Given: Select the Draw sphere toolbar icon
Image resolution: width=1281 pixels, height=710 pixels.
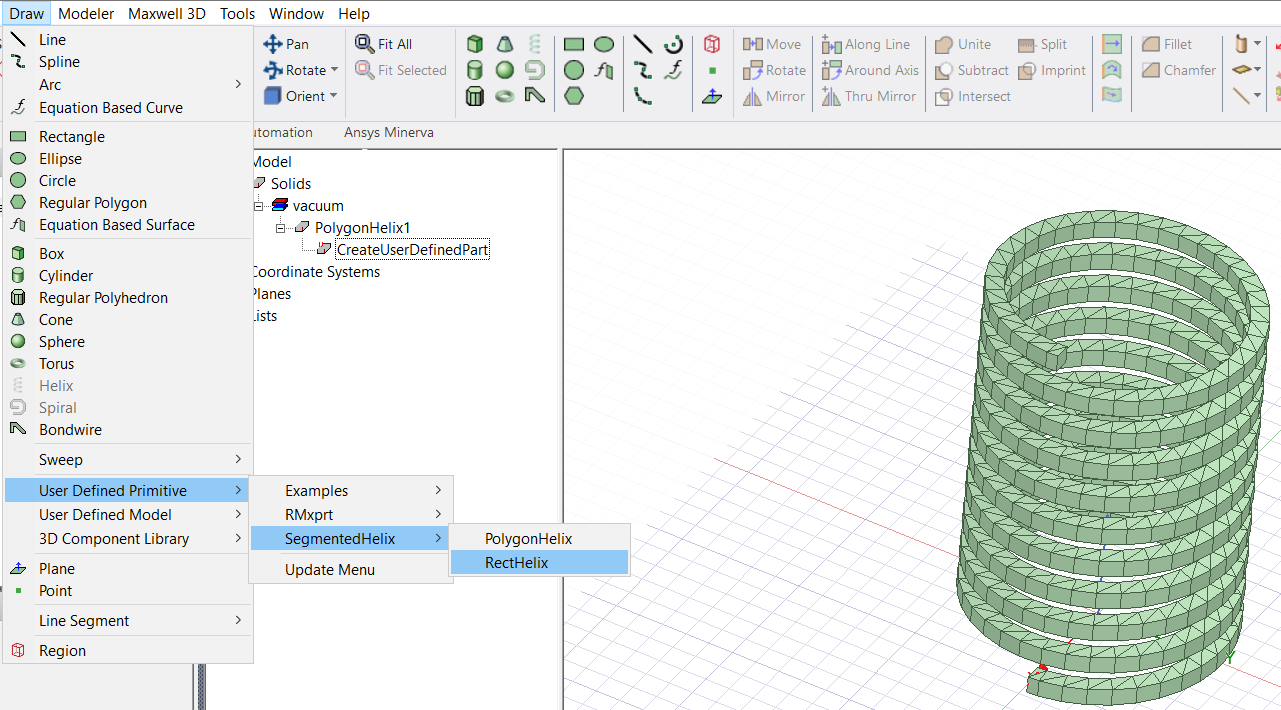Looking at the screenshot, I should point(505,70).
